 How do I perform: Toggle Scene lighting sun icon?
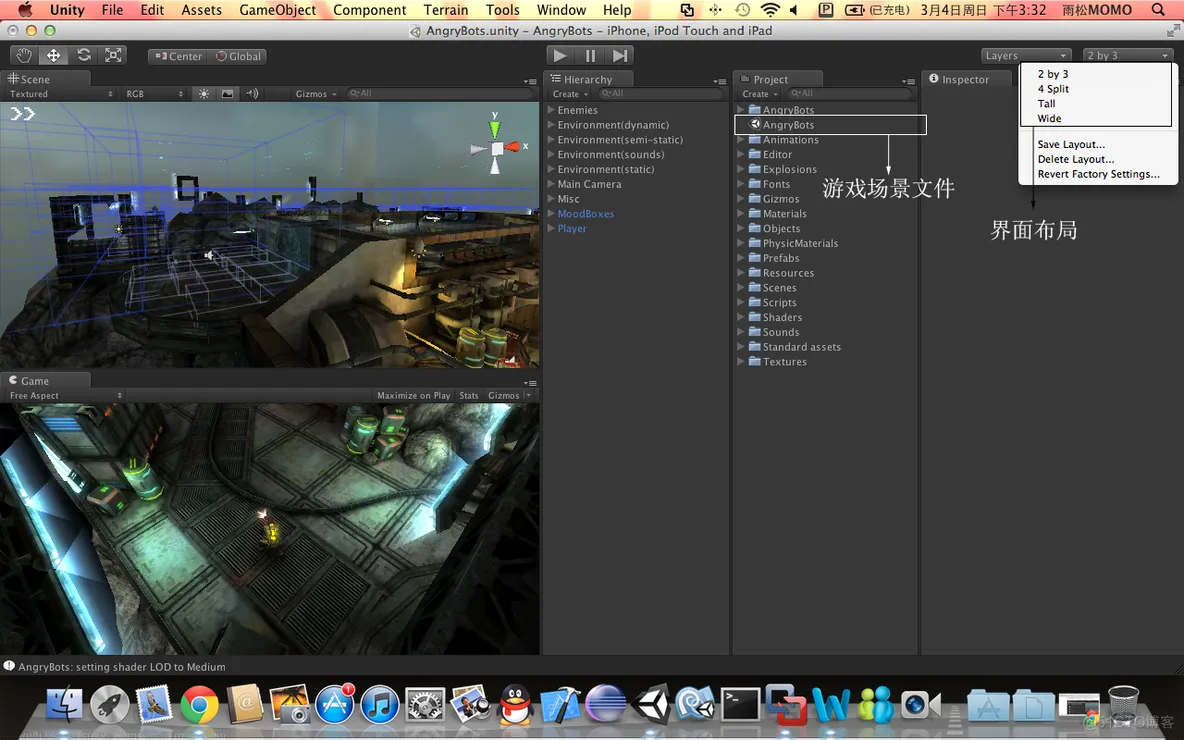[x=204, y=94]
